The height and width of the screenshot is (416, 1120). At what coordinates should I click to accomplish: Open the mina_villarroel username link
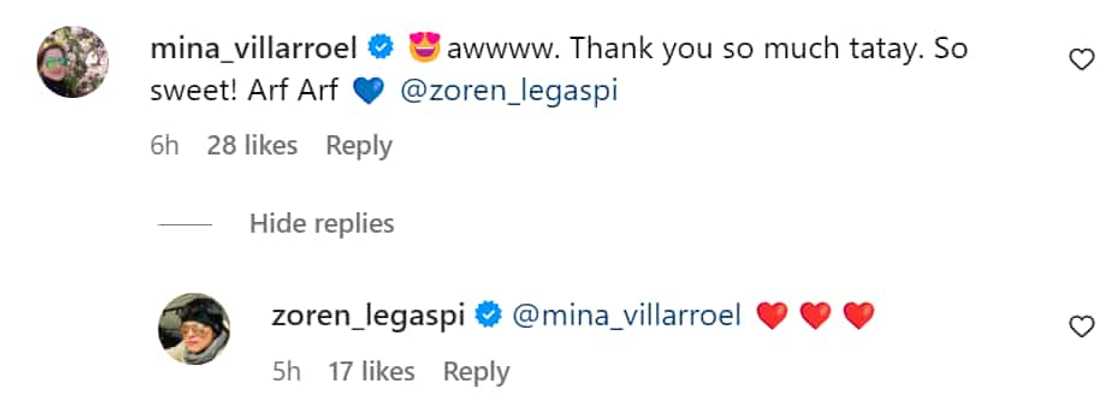click(254, 48)
